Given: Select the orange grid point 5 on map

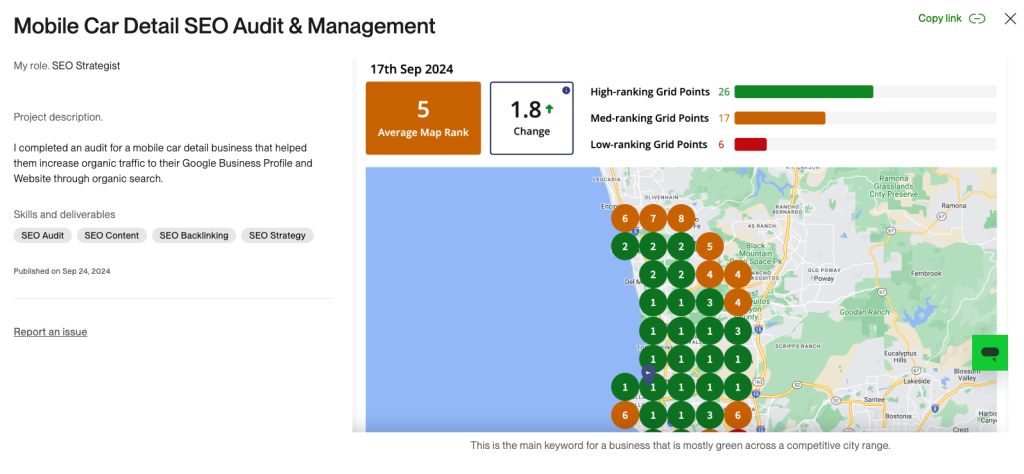Looking at the screenshot, I should pos(709,246).
